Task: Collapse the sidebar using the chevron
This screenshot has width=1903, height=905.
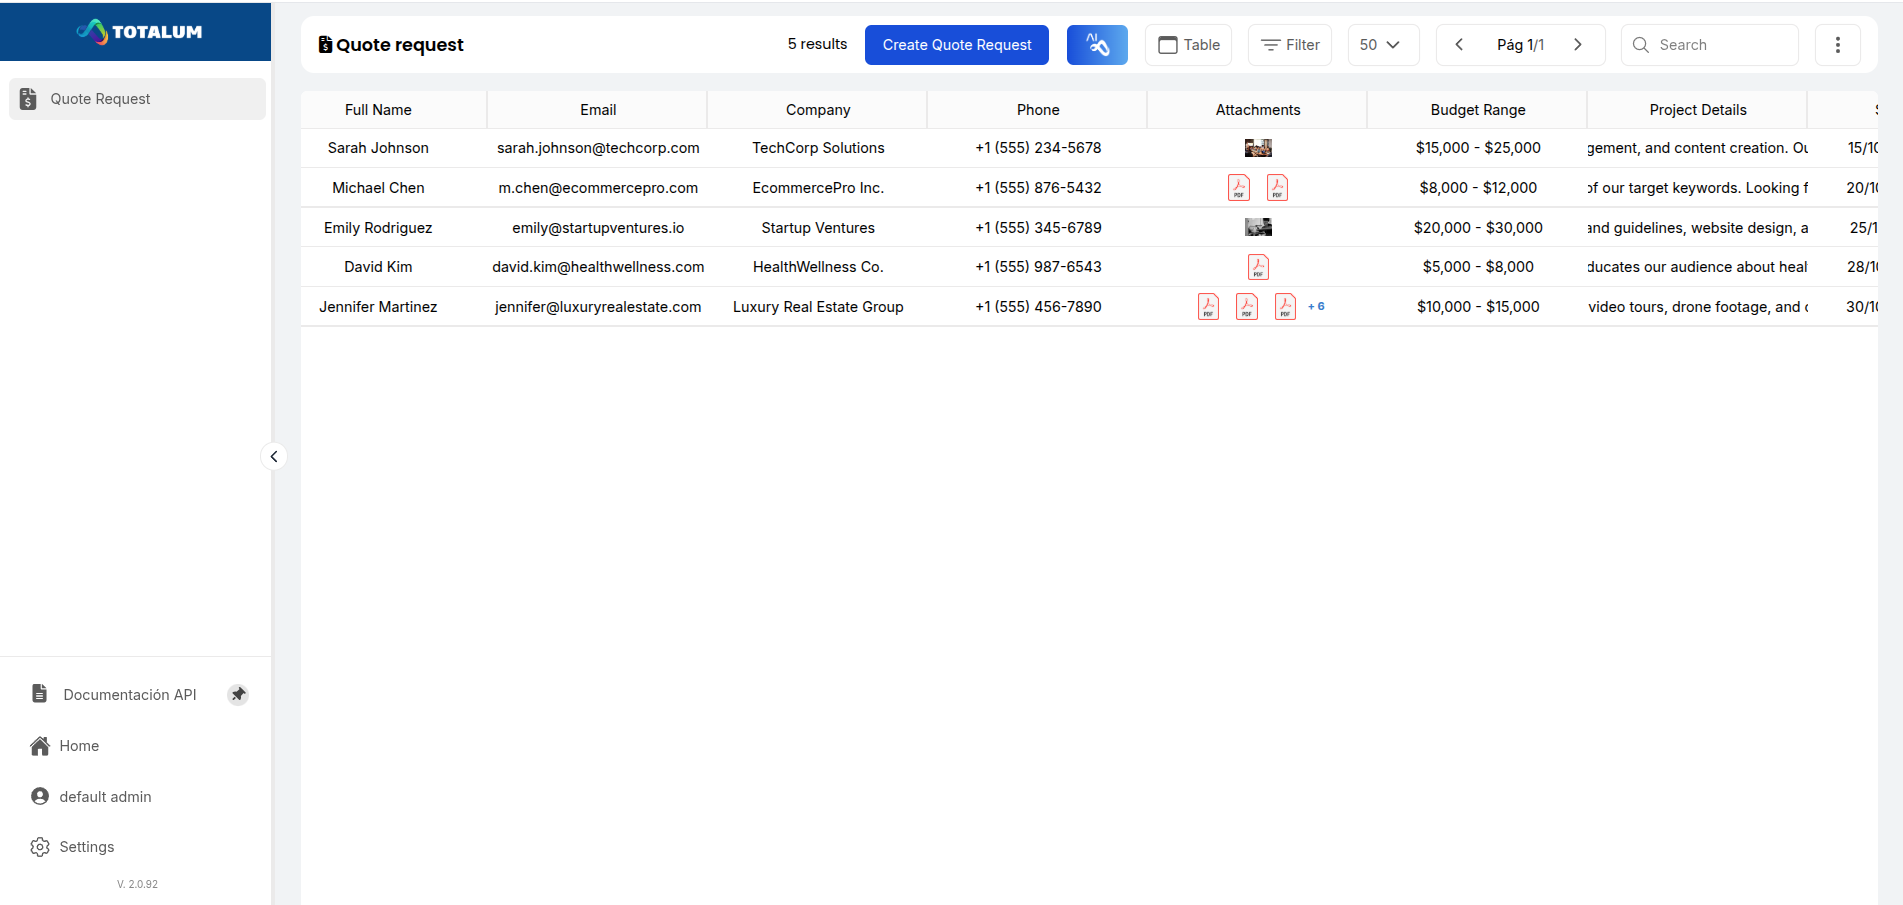Action: click(x=273, y=456)
